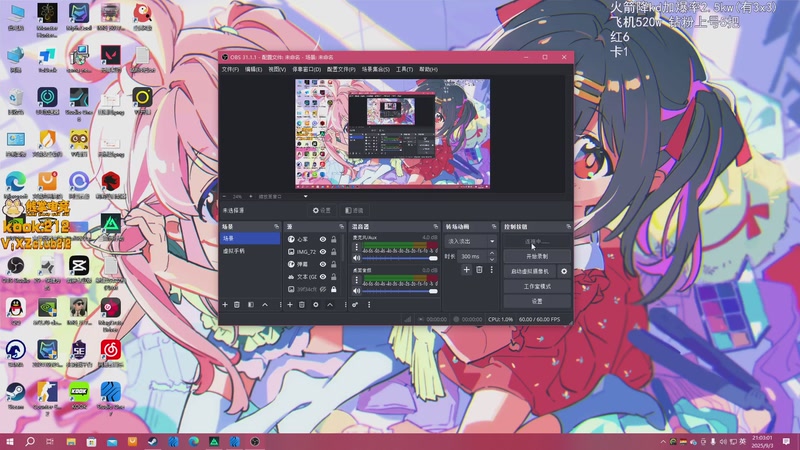Adjust the 麦克风/Aux volume slider

click(x=399, y=258)
